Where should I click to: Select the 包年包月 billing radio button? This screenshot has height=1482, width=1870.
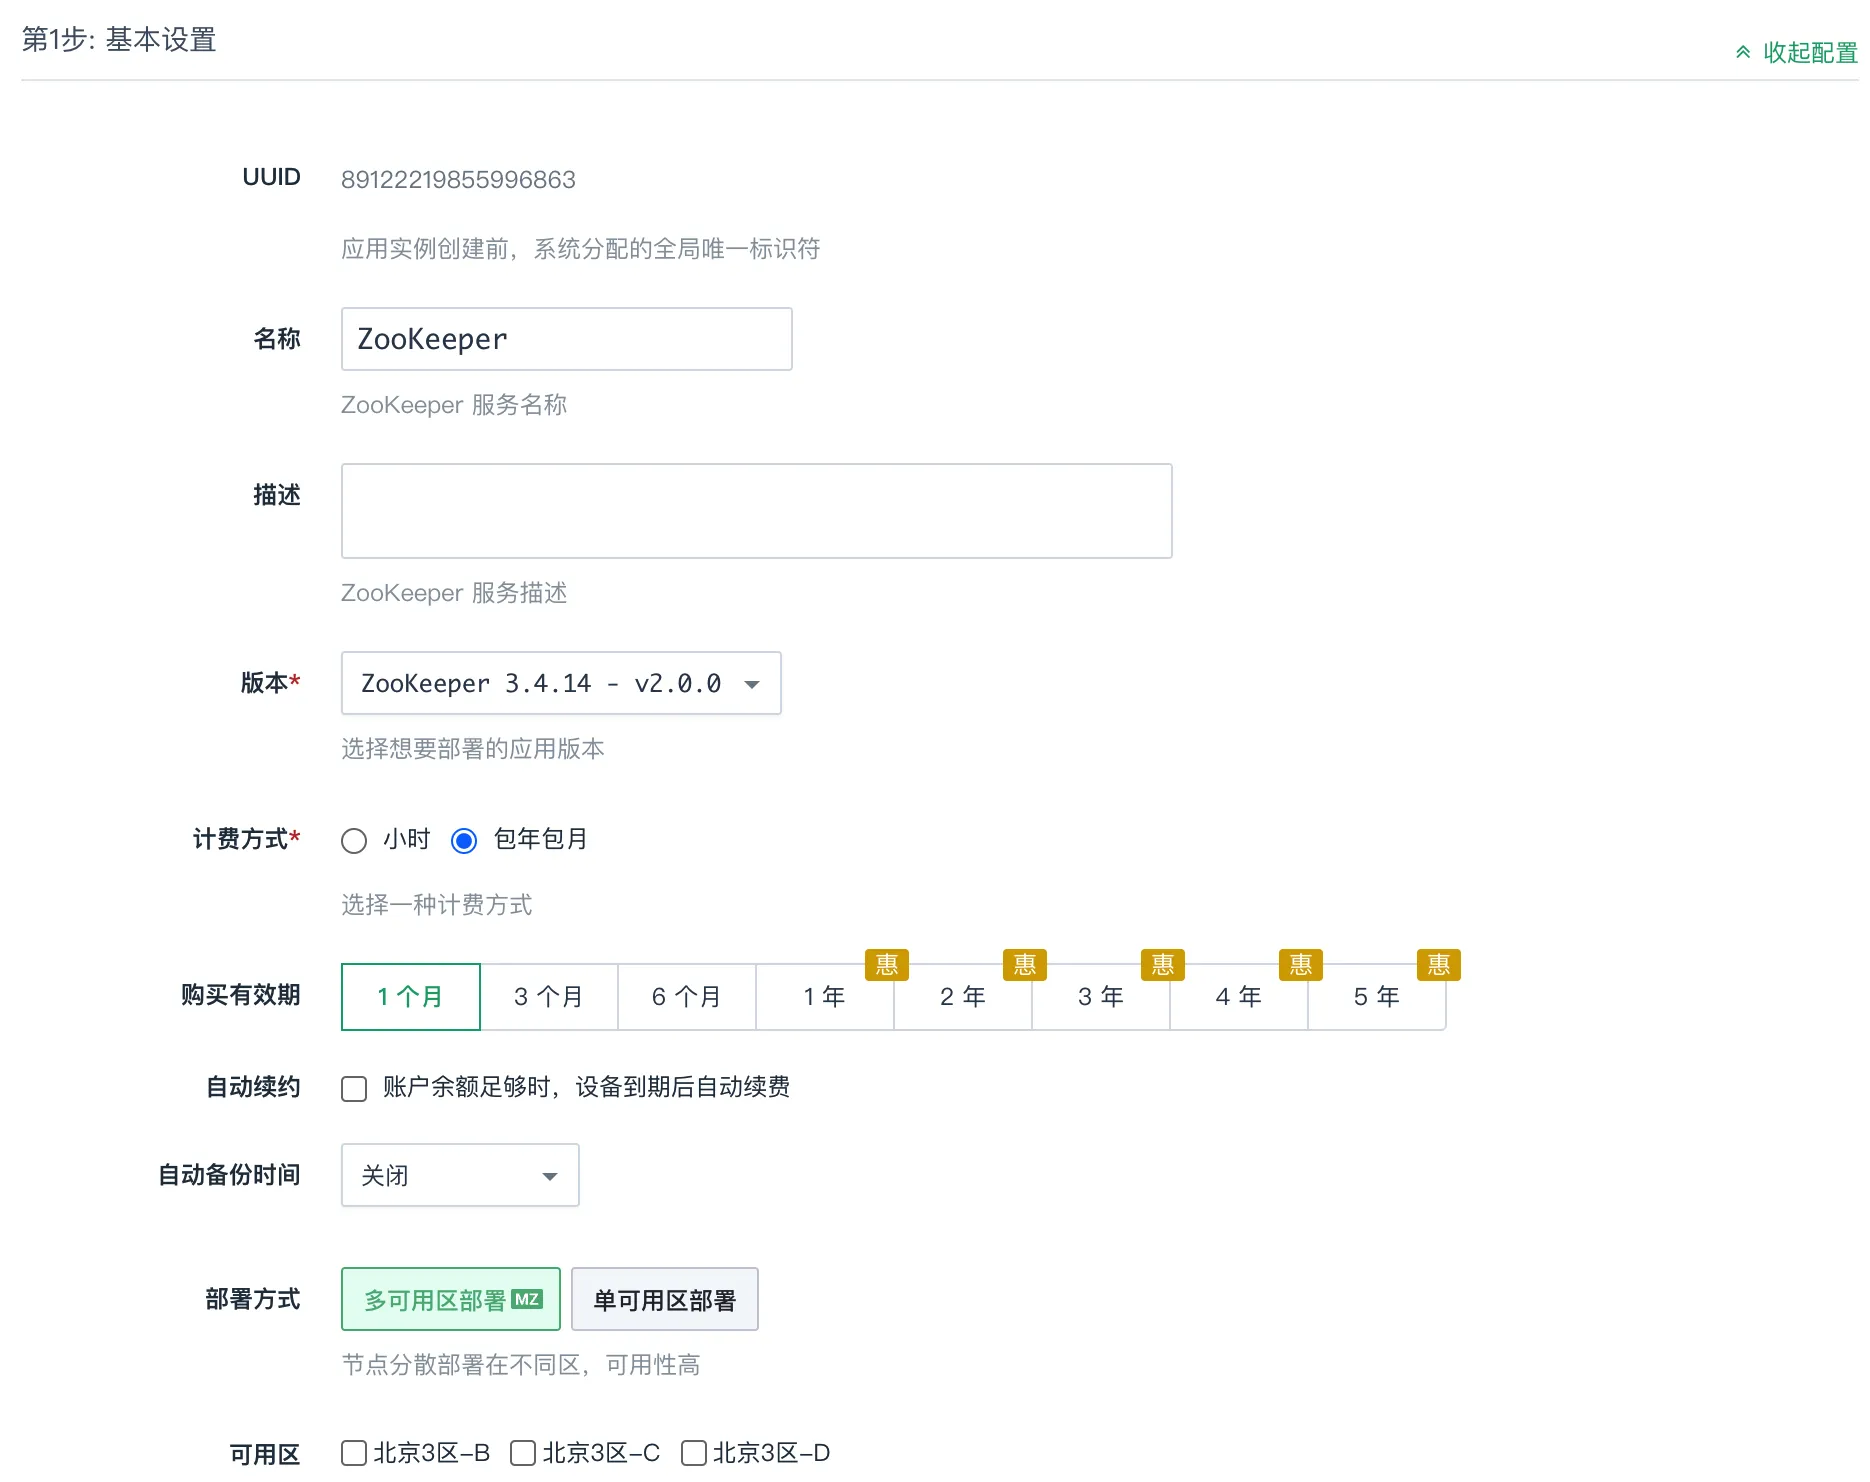(x=464, y=841)
